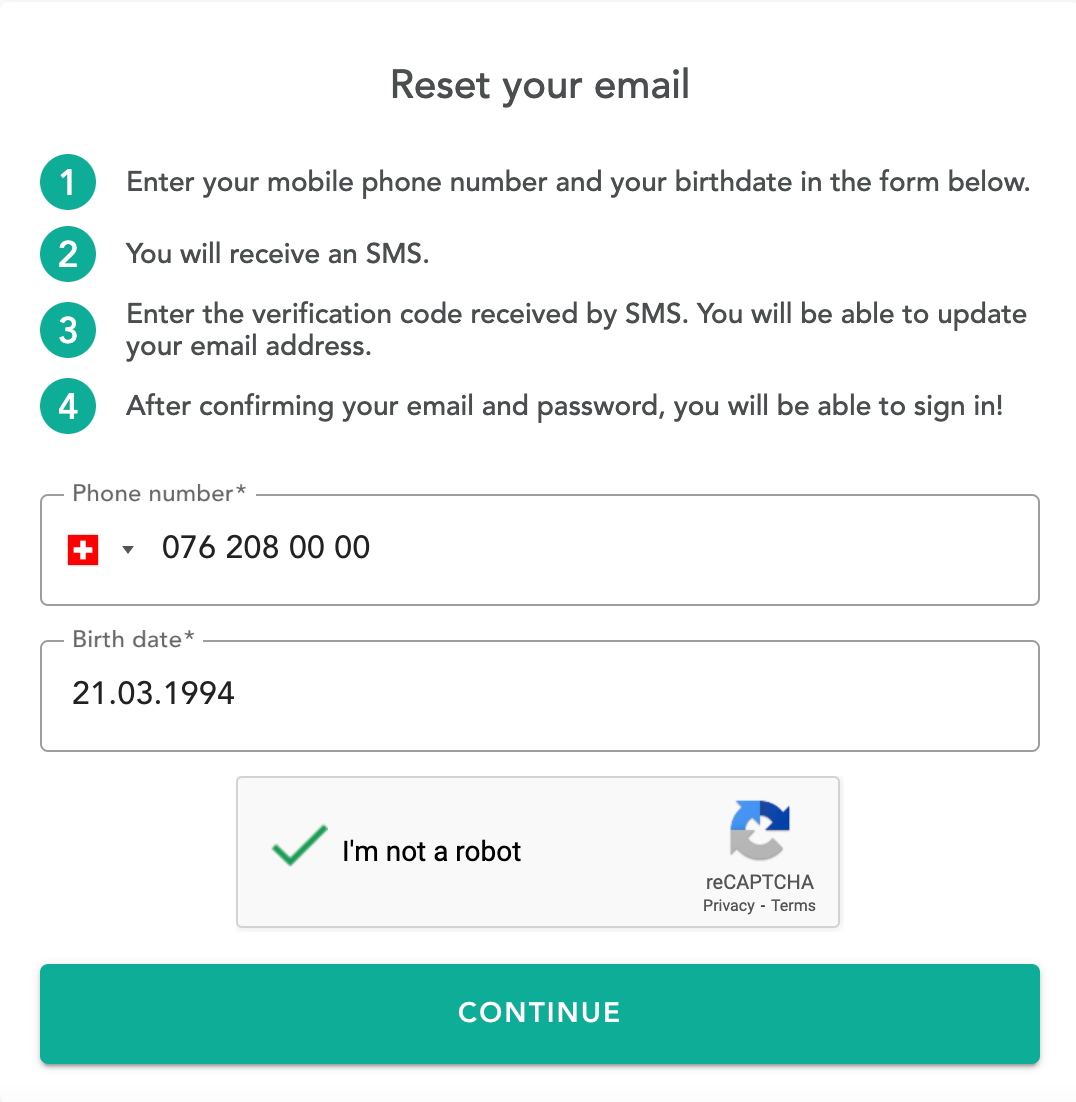Click the Phone number field label
This screenshot has height=1102, width=1076.
160,493
